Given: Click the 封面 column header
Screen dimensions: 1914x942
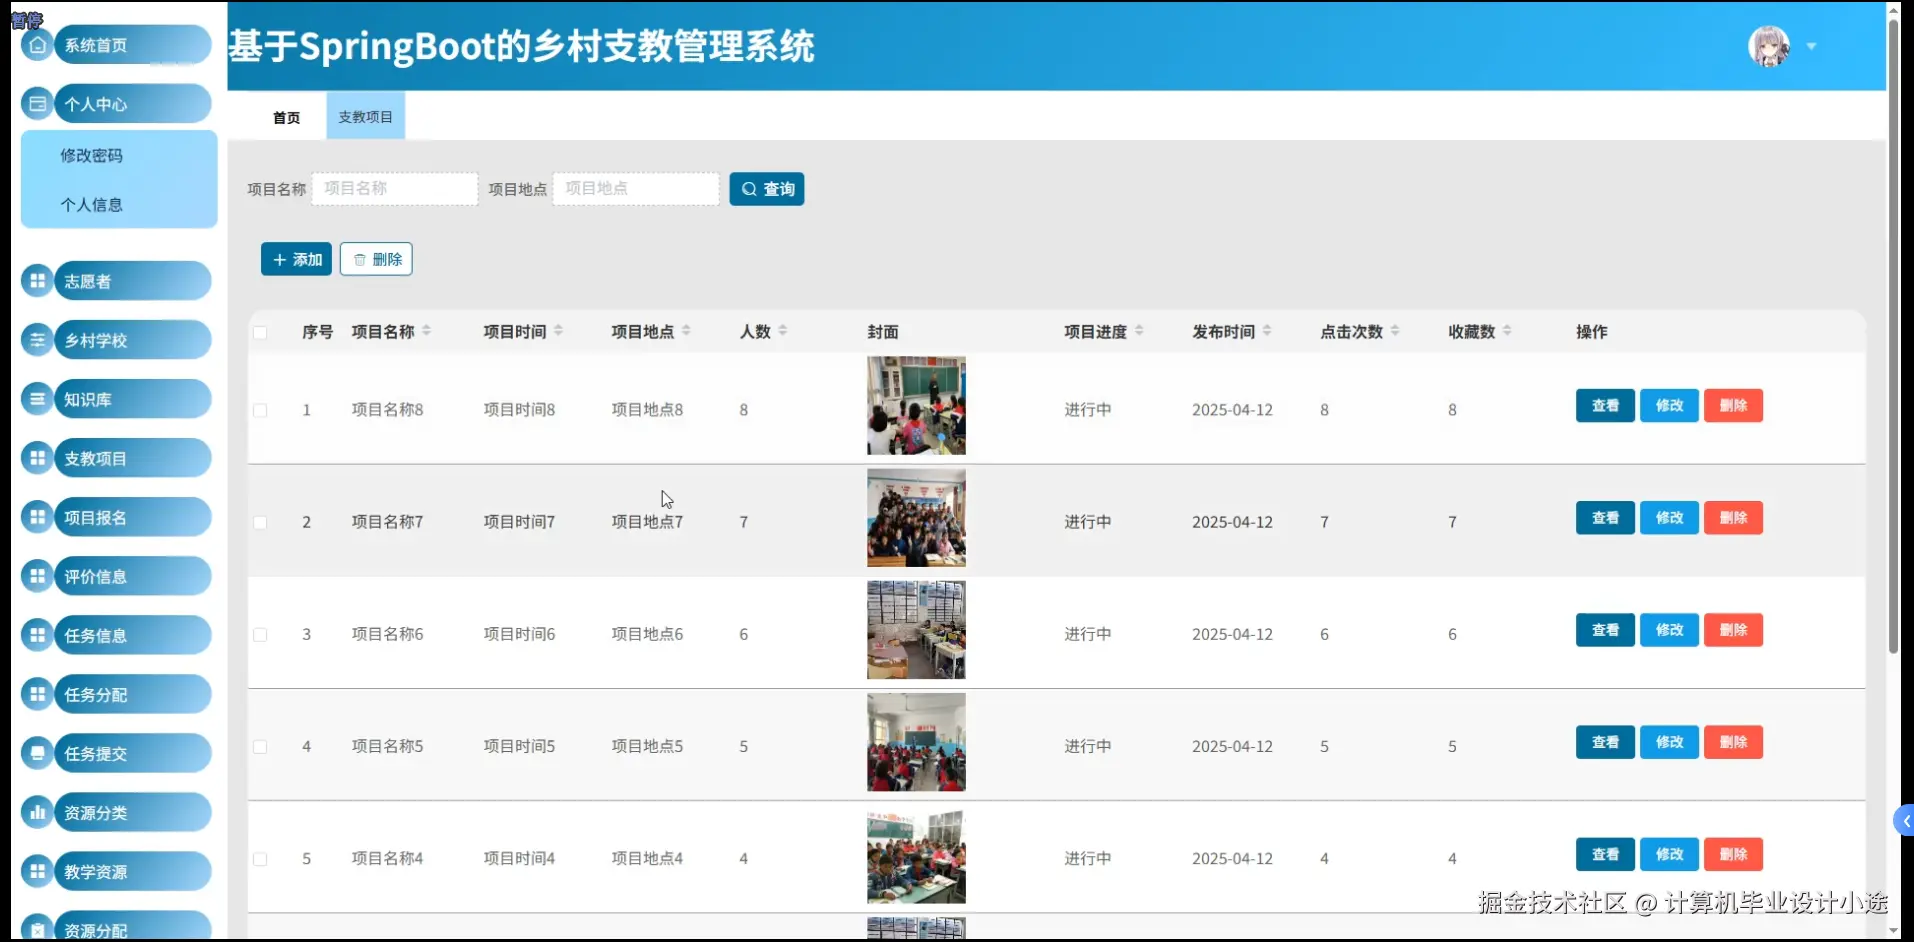Looking at the screenshot, I should (x=883, y=332).
